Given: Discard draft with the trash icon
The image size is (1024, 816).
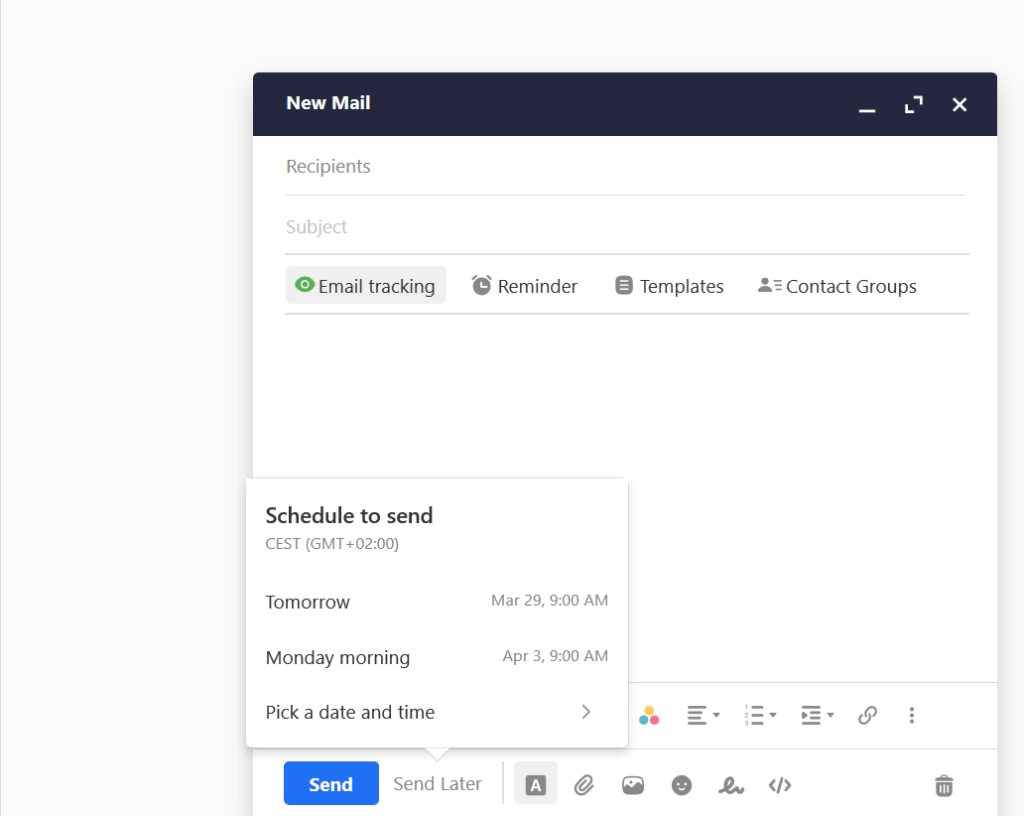Looking at the screenshot, I should 943,785.
